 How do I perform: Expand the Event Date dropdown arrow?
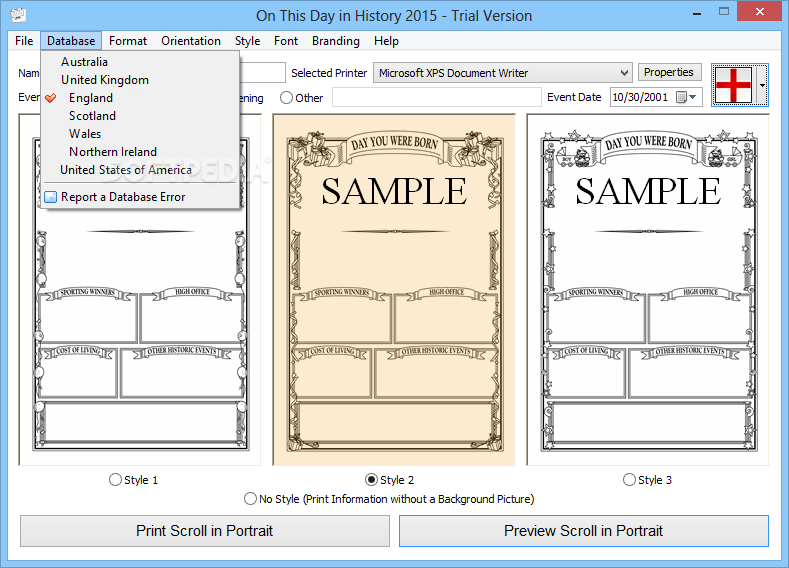coord(693,97)
